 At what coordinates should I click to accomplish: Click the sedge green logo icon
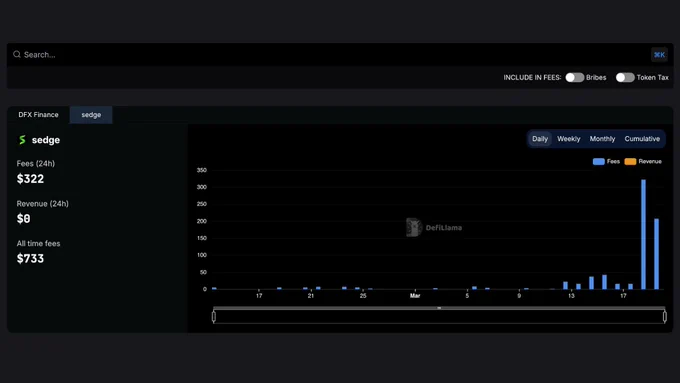point(22,140)
